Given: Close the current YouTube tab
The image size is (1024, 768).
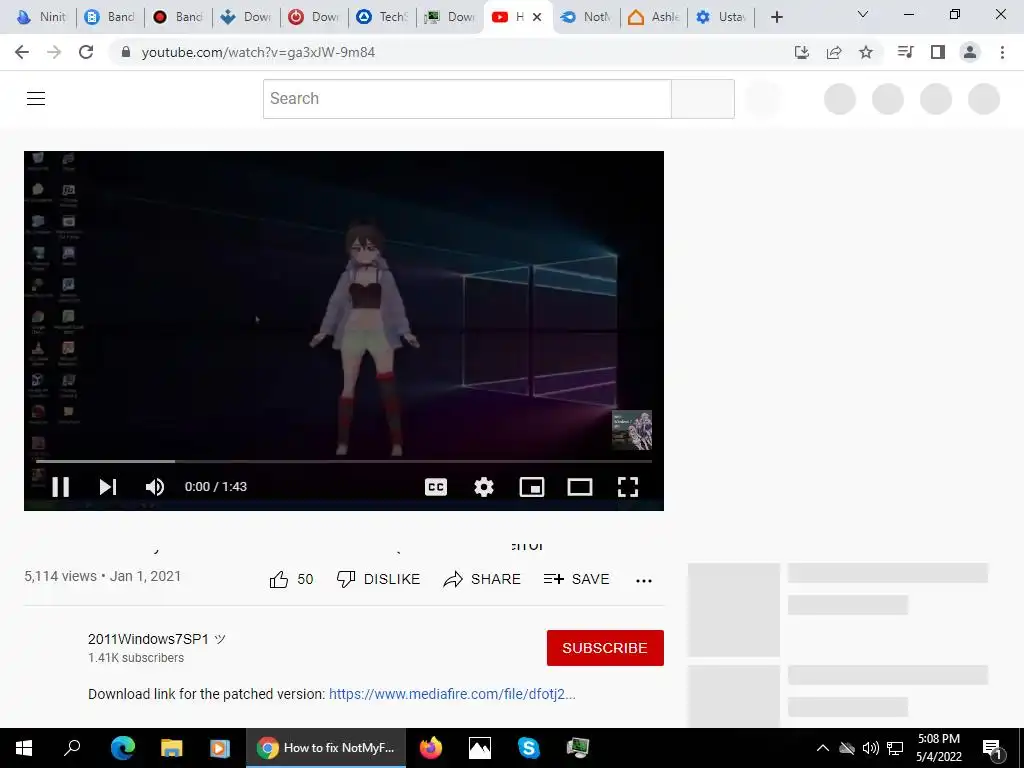Looking at the screenshot, I should pyautogui.click(x=537, y=17).
